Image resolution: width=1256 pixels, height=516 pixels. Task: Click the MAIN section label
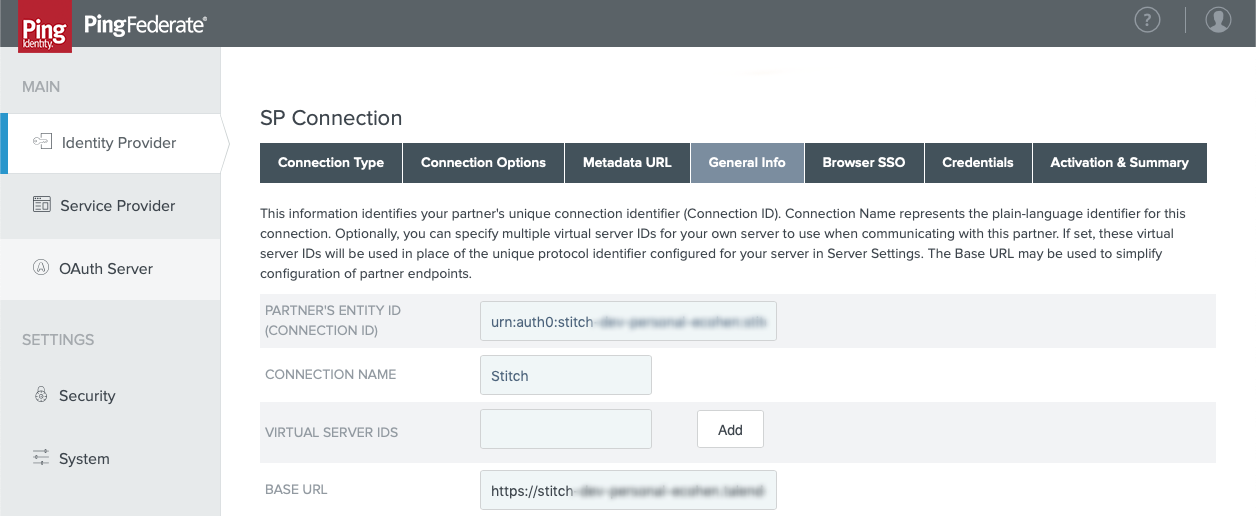tap(41, 87)
